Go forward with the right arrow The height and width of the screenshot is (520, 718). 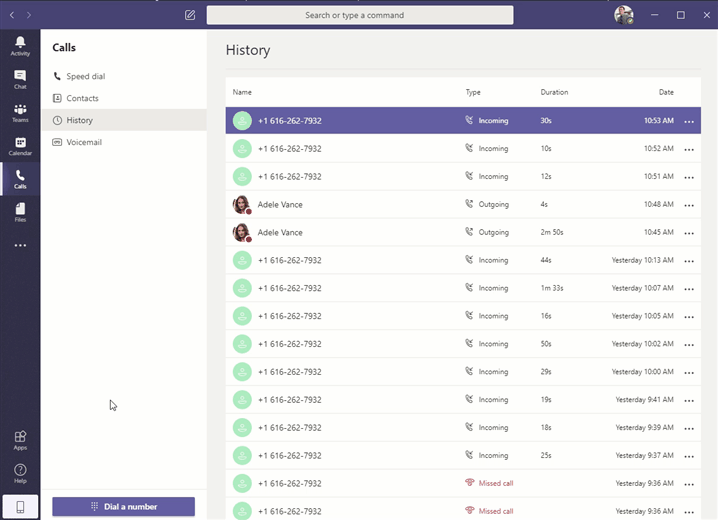(x=29, y=15)
